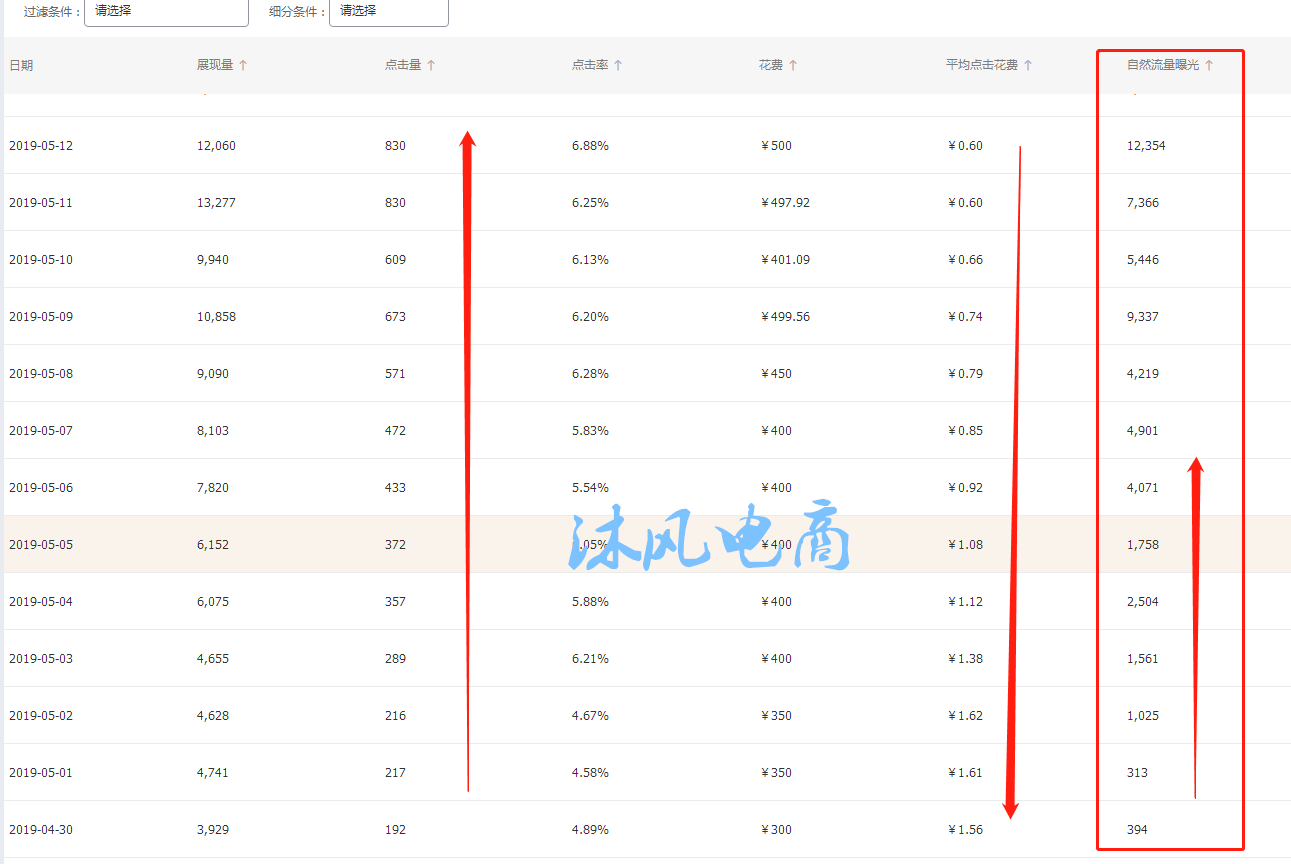Image resolution: width=1291 pixels, height=864 pixels.
Task: Sort by 展现量 arrow icon
Action: (x=243, y=65)
